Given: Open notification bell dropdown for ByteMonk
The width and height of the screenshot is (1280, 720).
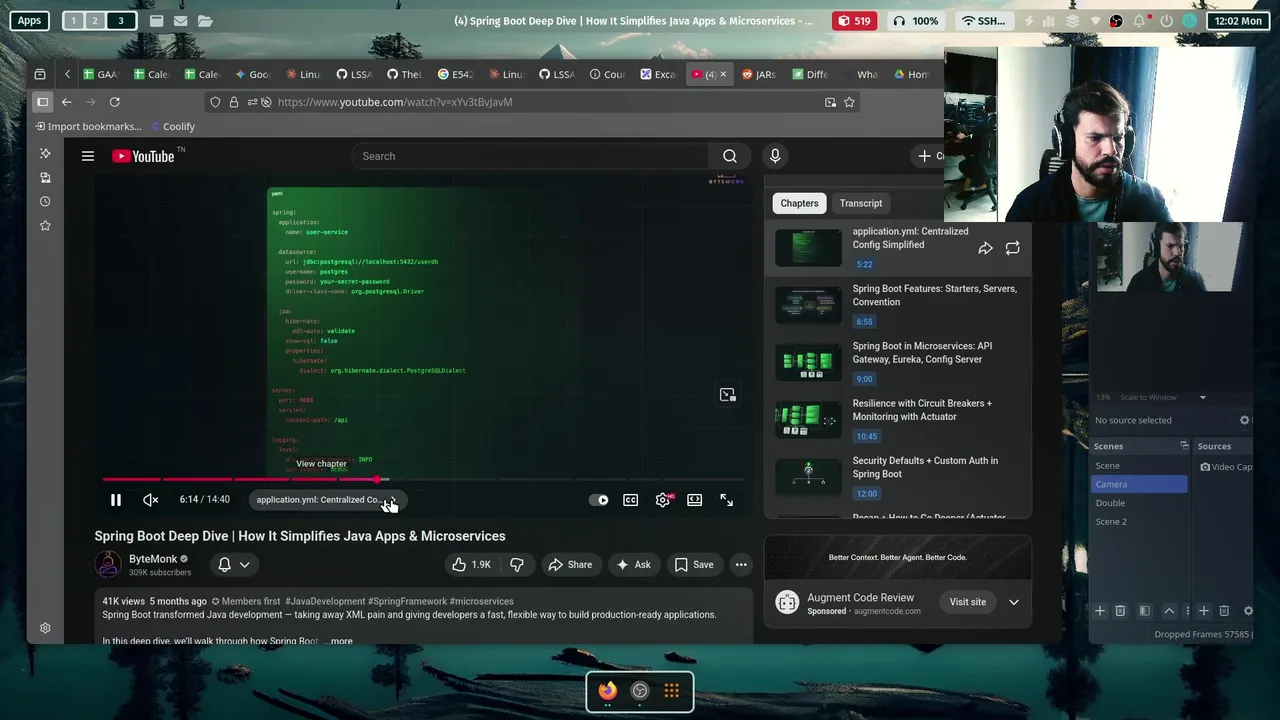Looking at the screenshot, I should coord(234,565).
